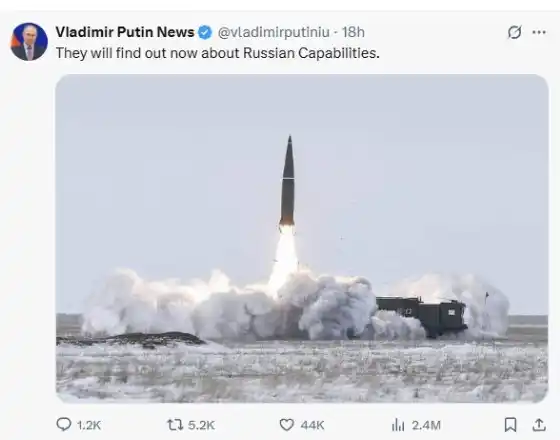Share the post via upload icon
The width and height of the screenshot is (560, 440).
539,425
